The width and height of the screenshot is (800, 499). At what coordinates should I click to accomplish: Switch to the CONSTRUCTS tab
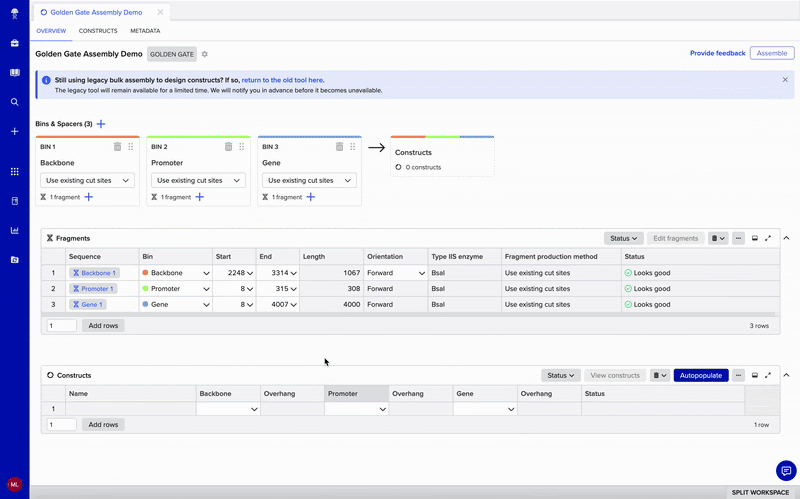tap(98, 31)
